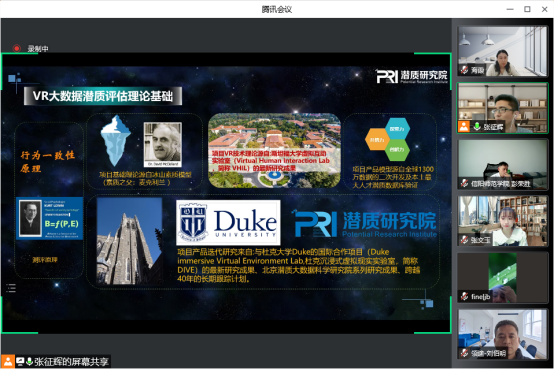Screen dimensions: 554x370
Task: Select the bottom participant video thumbnail
Action: (x=502, y=334)
